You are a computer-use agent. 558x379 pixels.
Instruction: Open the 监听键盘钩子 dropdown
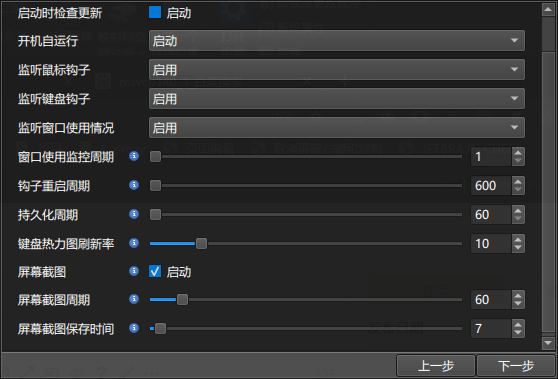coord(337,99)
